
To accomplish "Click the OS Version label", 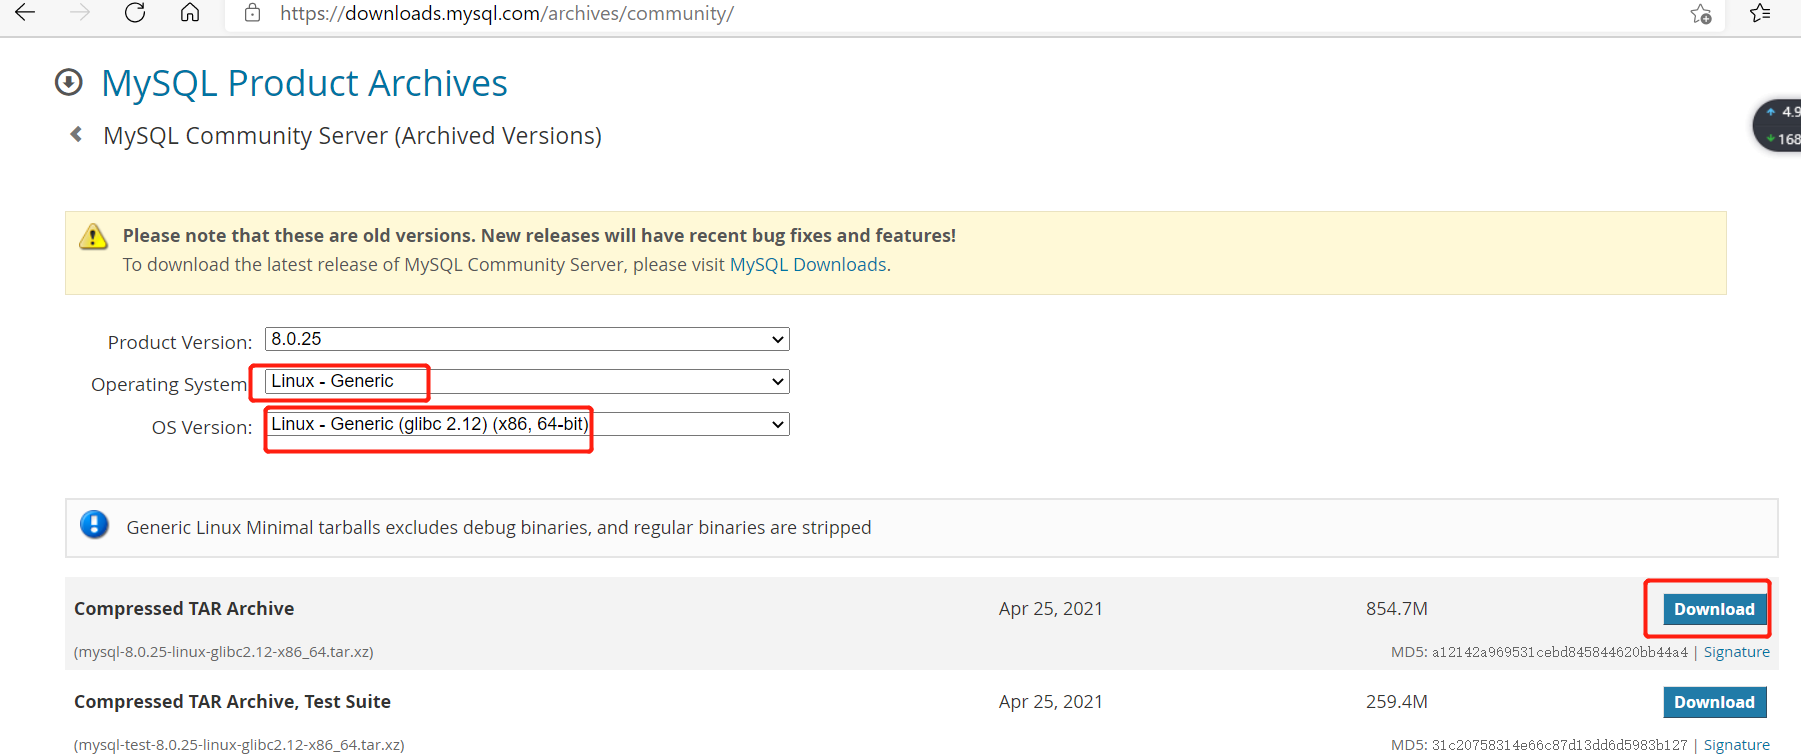I will pyautogui.click(x=202, y=427).
